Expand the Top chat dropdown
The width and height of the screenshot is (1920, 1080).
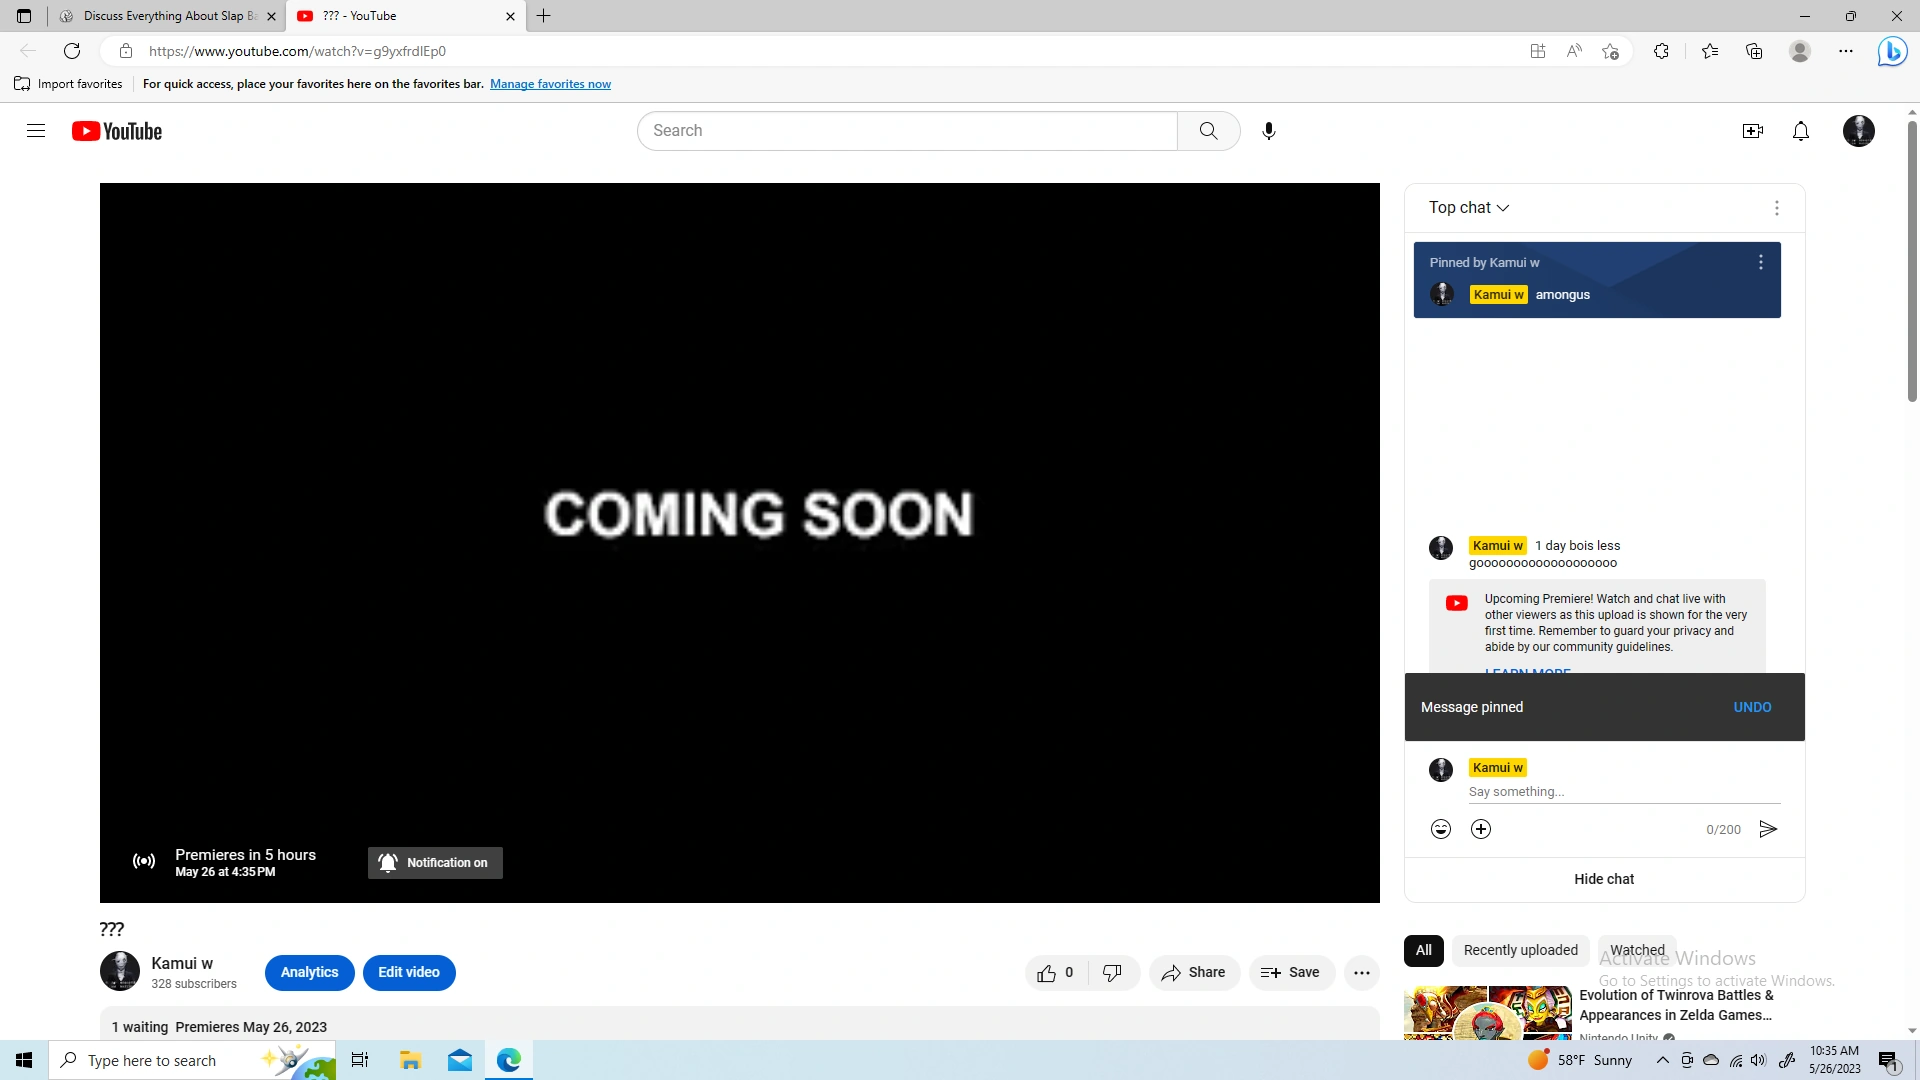pyautogui.click(x=1468, y=208)
